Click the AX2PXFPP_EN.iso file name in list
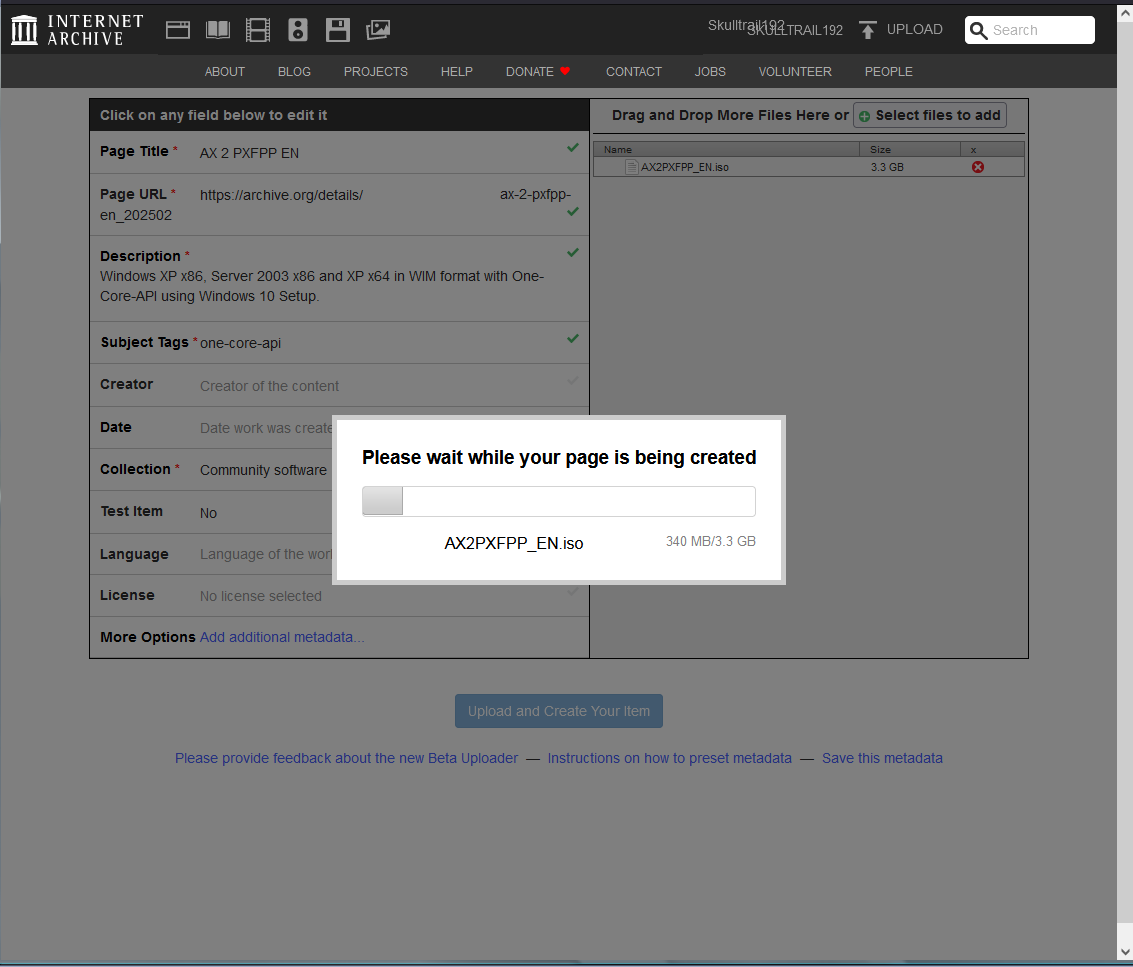 (685, 167)
